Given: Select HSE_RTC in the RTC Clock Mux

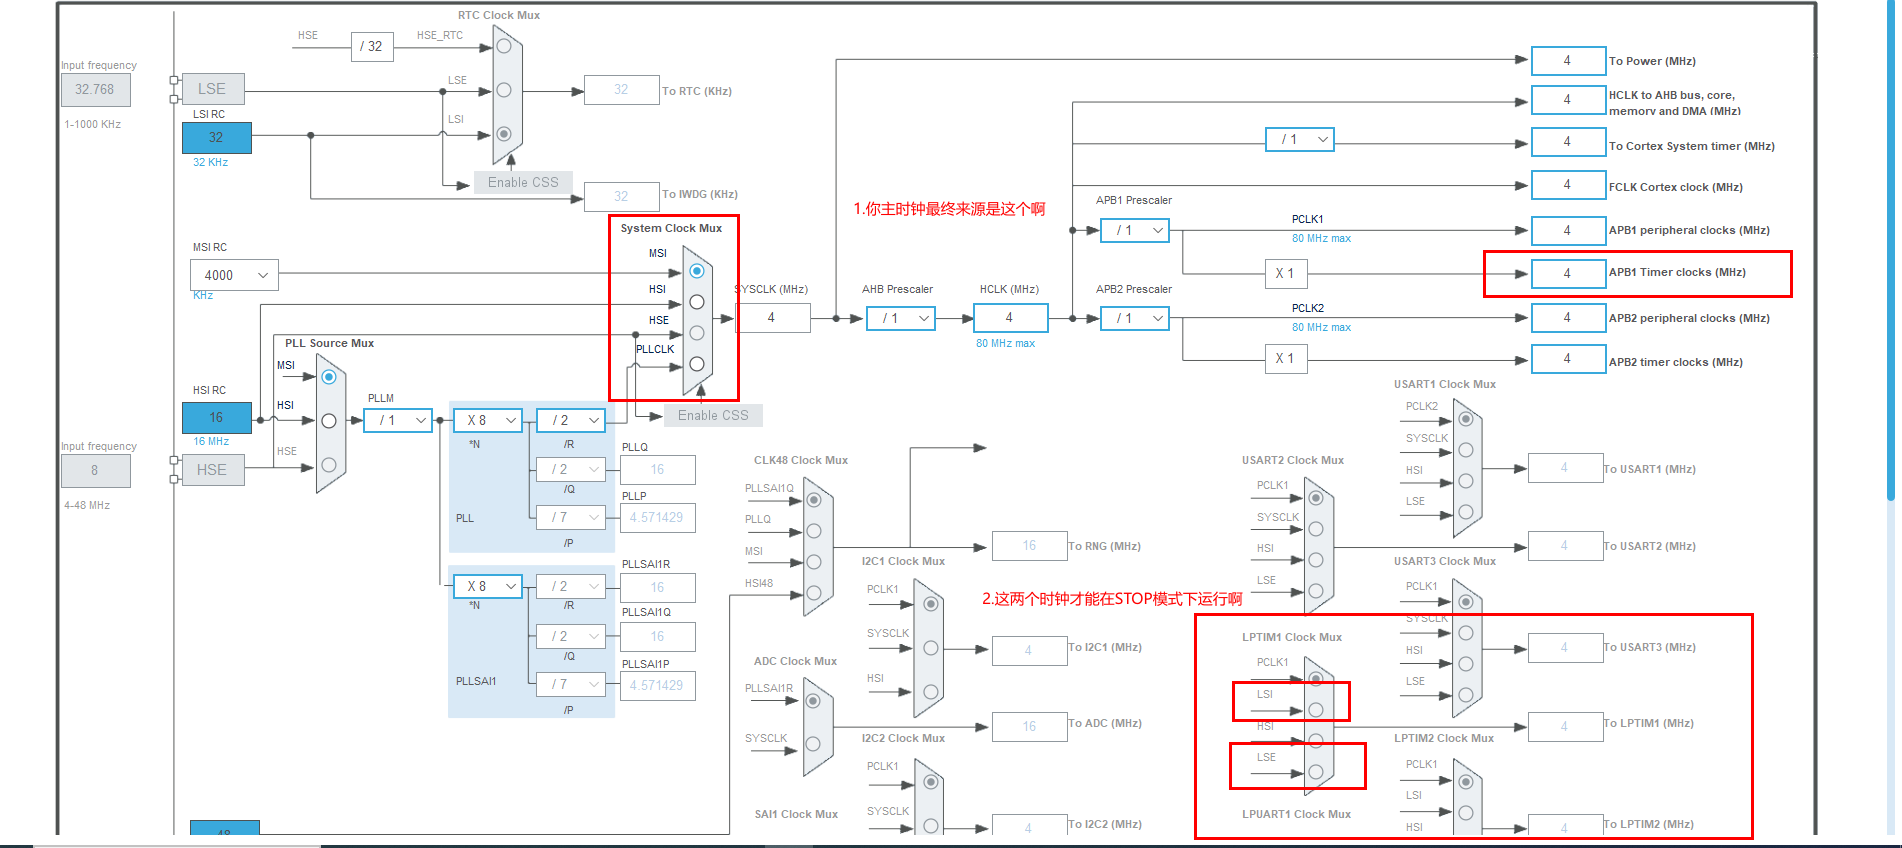Looking at the screenshot, I should (x=504, y=46).
